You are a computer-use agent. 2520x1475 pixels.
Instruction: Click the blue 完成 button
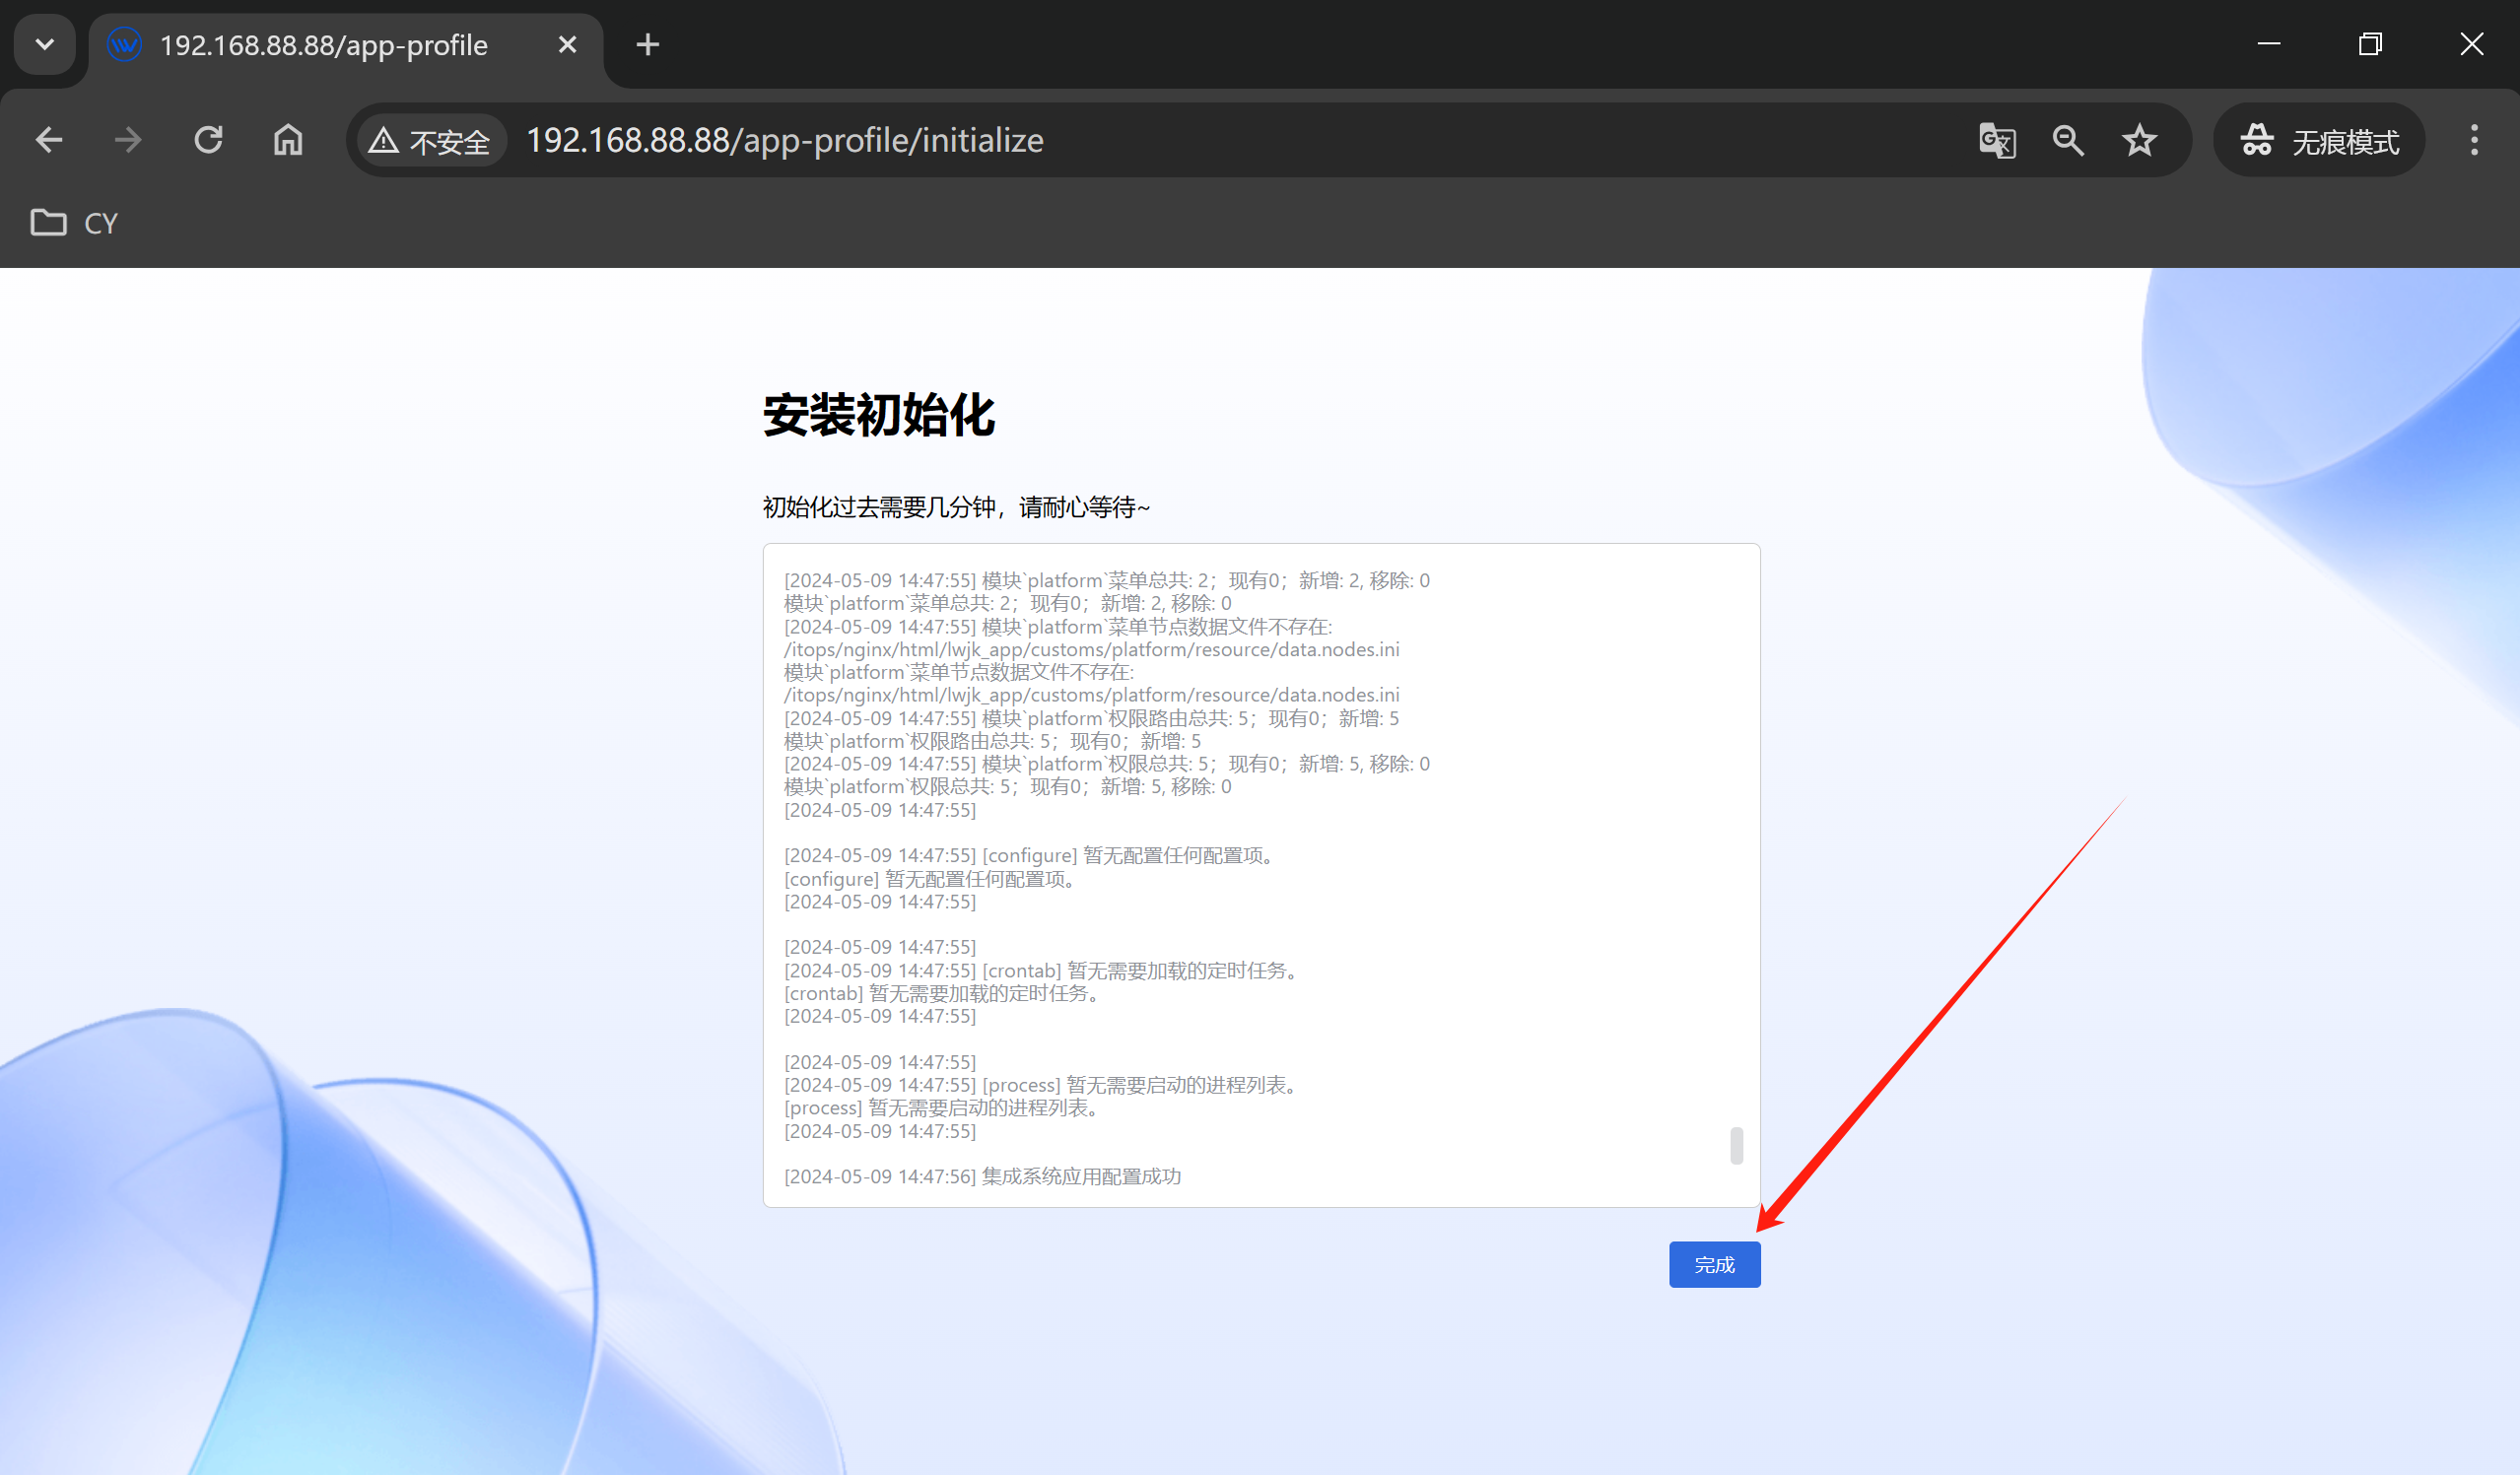[x=1714, y=1264]
